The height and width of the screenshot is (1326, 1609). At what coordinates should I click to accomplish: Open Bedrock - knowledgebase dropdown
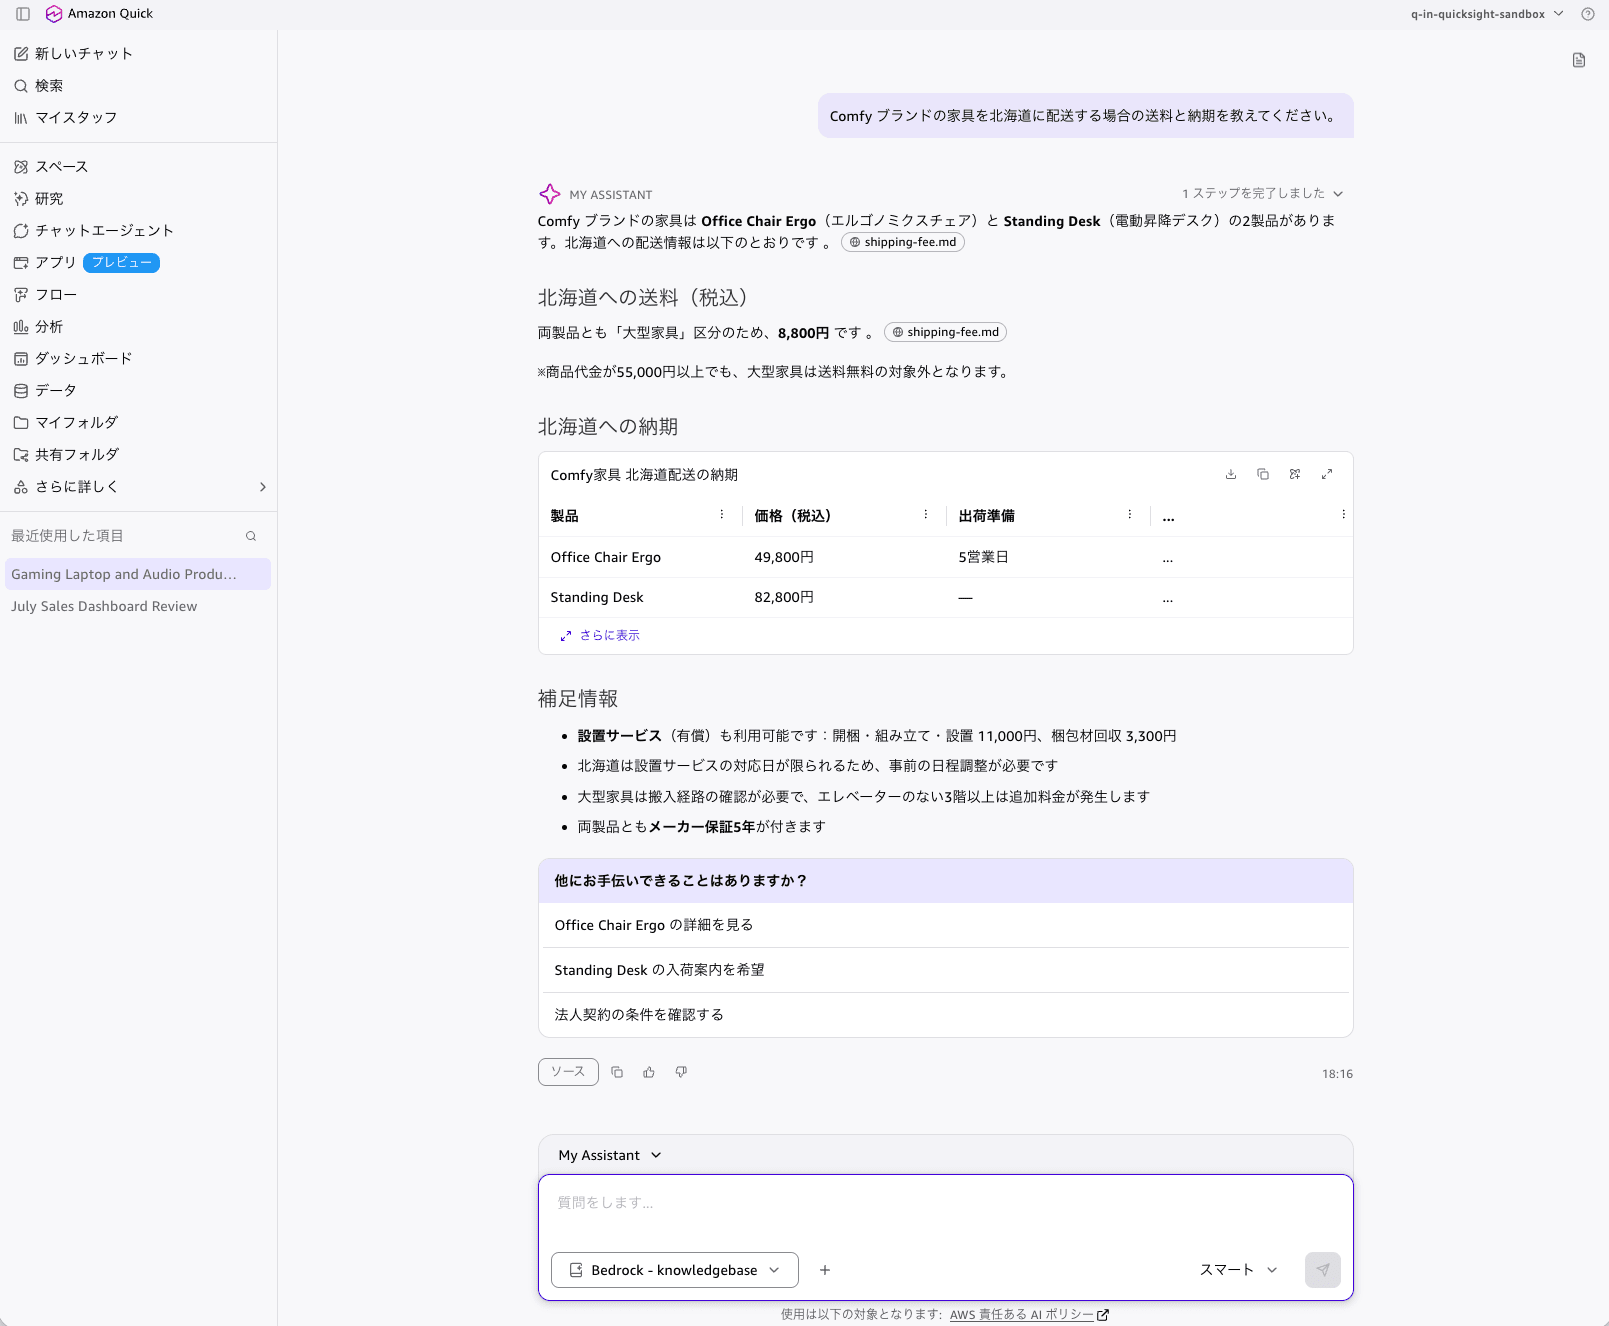click(675, 1270)
